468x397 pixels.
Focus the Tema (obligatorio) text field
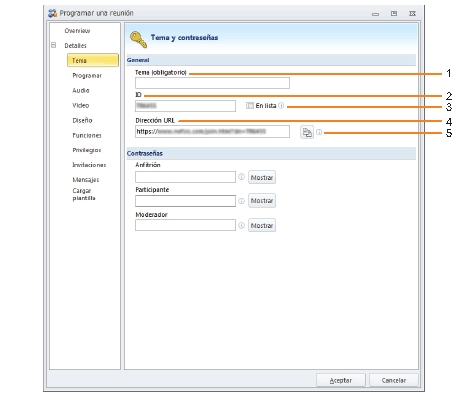click(x=212, y=83)
